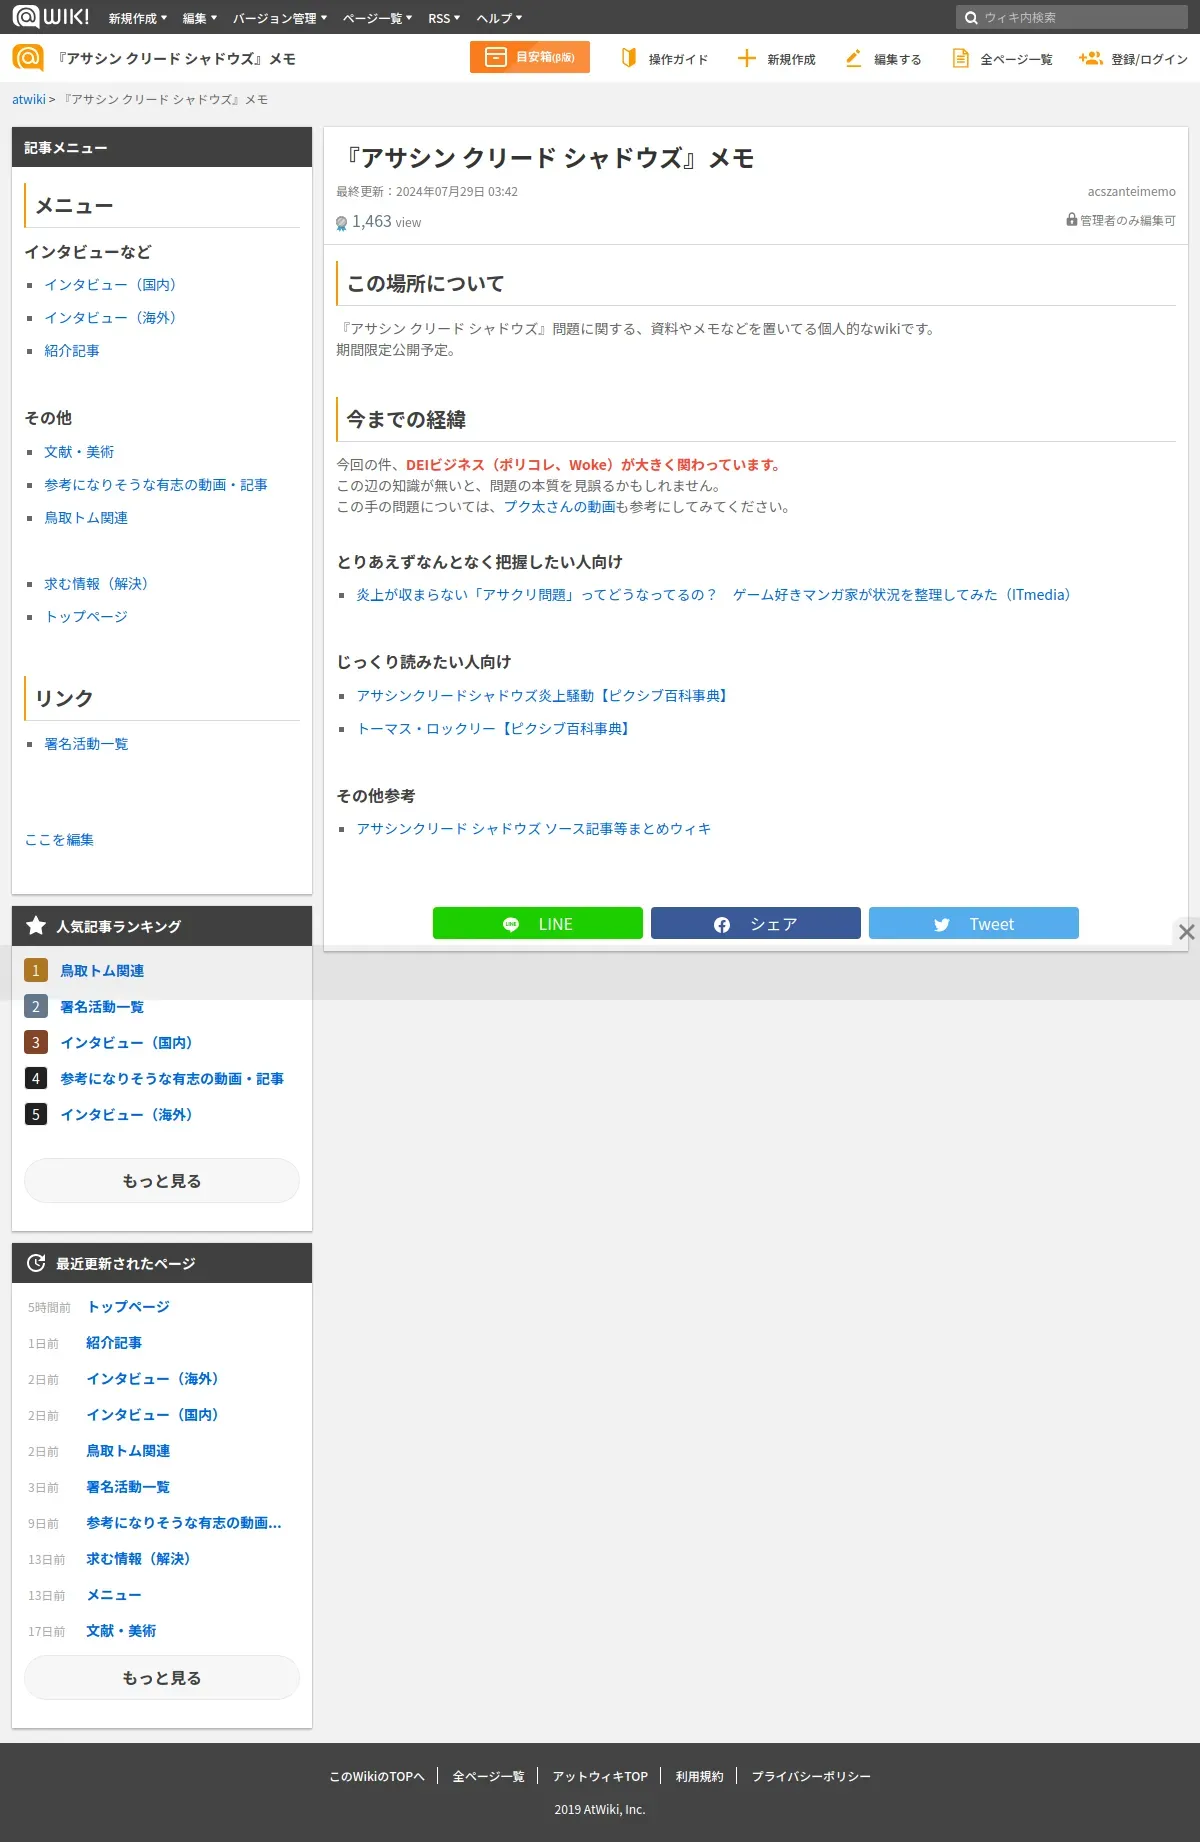Open トップページ updated 5時間前
1200x1842 pixels.
coord(128,1307)
